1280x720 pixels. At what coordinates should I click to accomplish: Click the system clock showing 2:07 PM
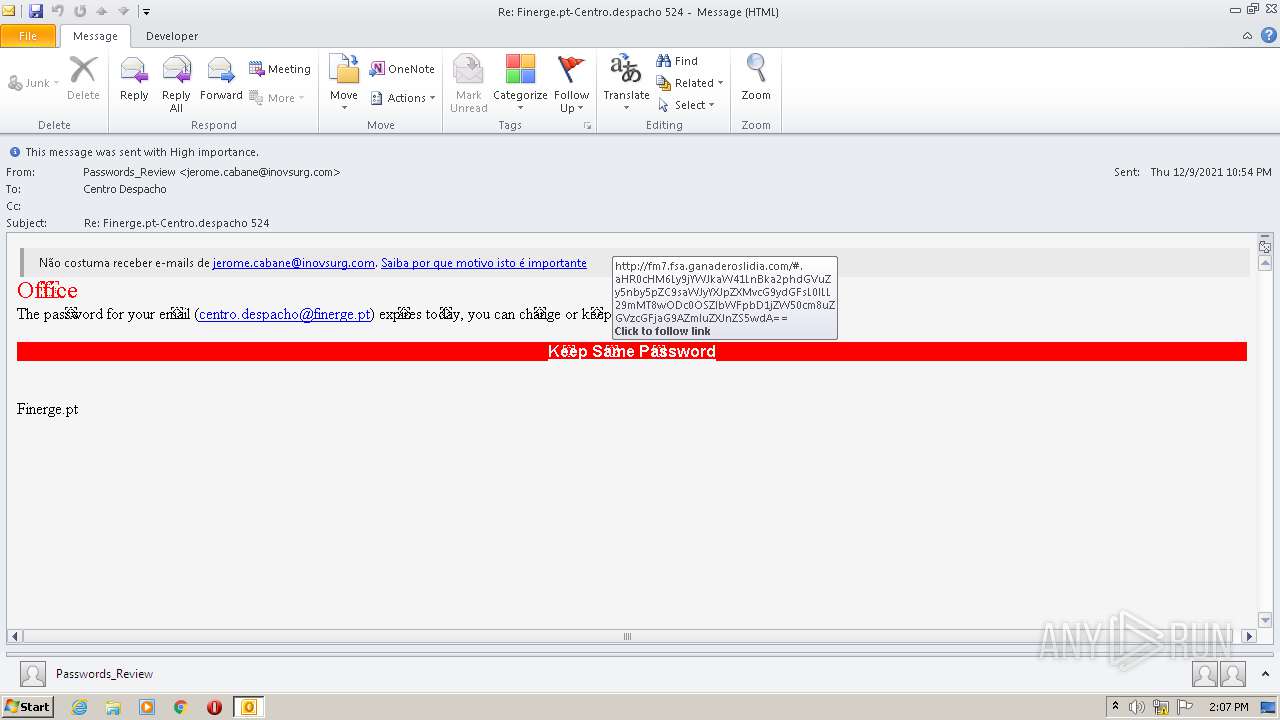[1228, 707]
